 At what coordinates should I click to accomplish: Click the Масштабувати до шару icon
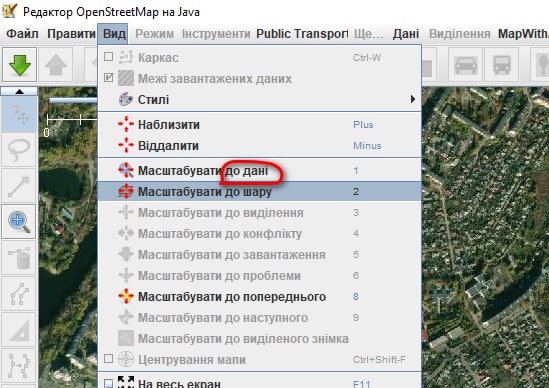(126, 192)
